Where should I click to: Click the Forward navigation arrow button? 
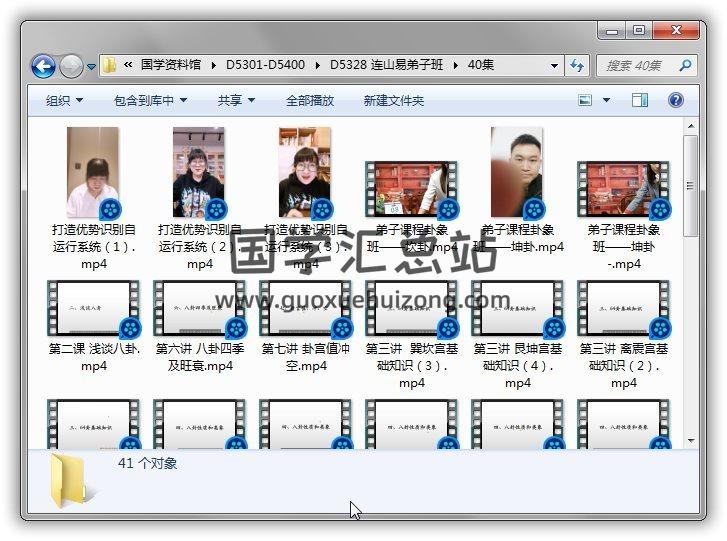click(x=71, y=66)
